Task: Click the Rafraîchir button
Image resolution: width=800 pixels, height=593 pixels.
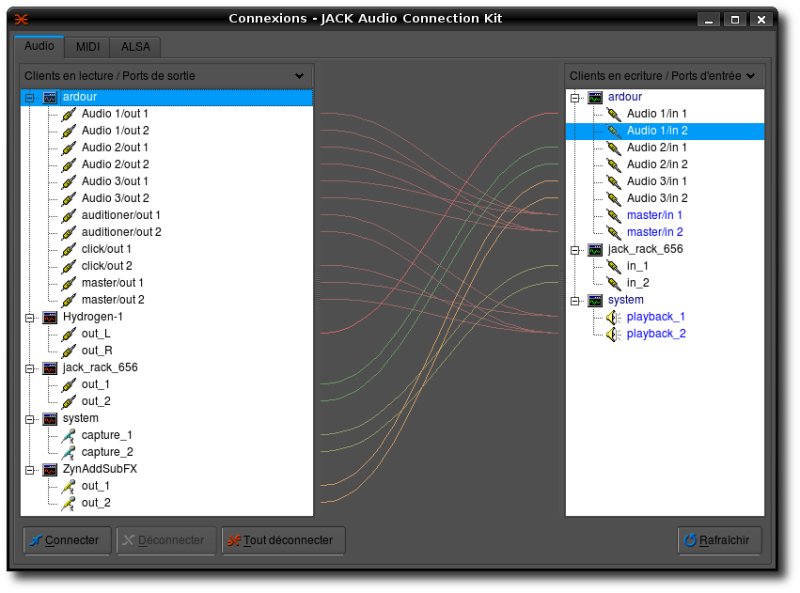Action: click(x=719, y=540)
